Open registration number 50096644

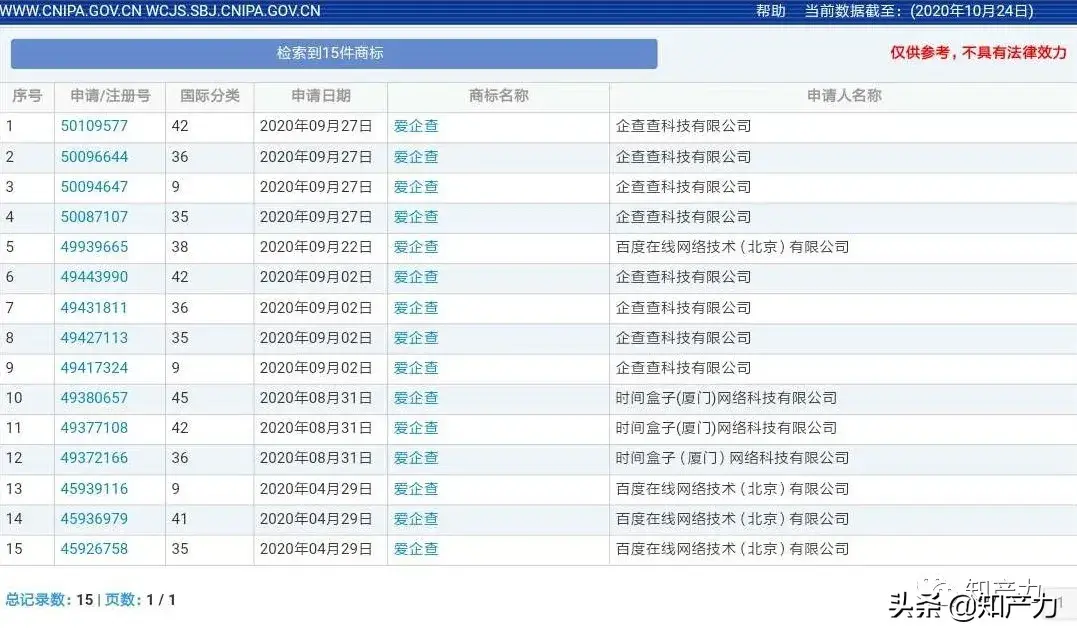coord(94,157)
